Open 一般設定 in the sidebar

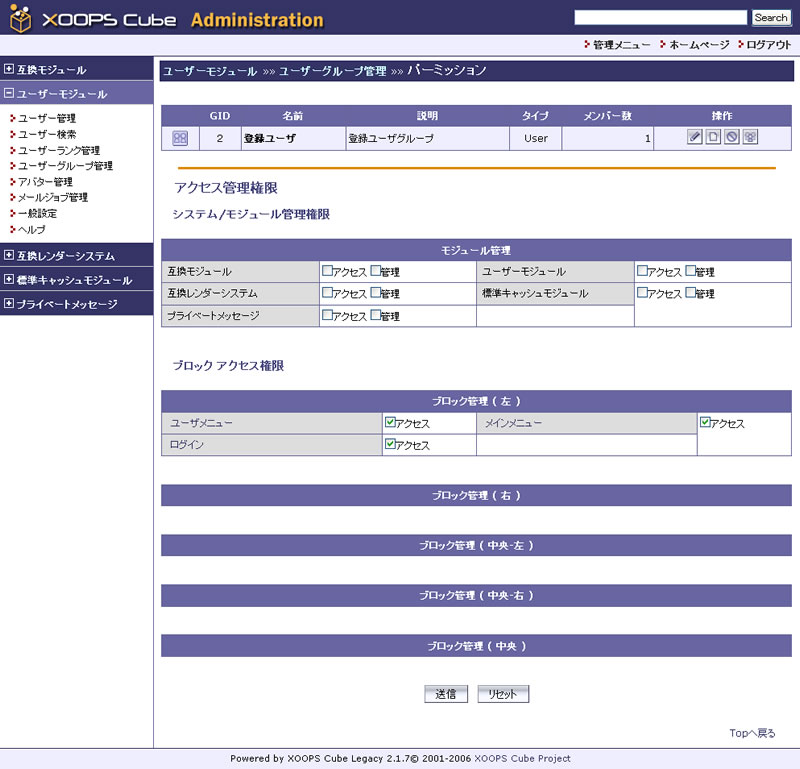pyautogui.click(x=37, y=213)
